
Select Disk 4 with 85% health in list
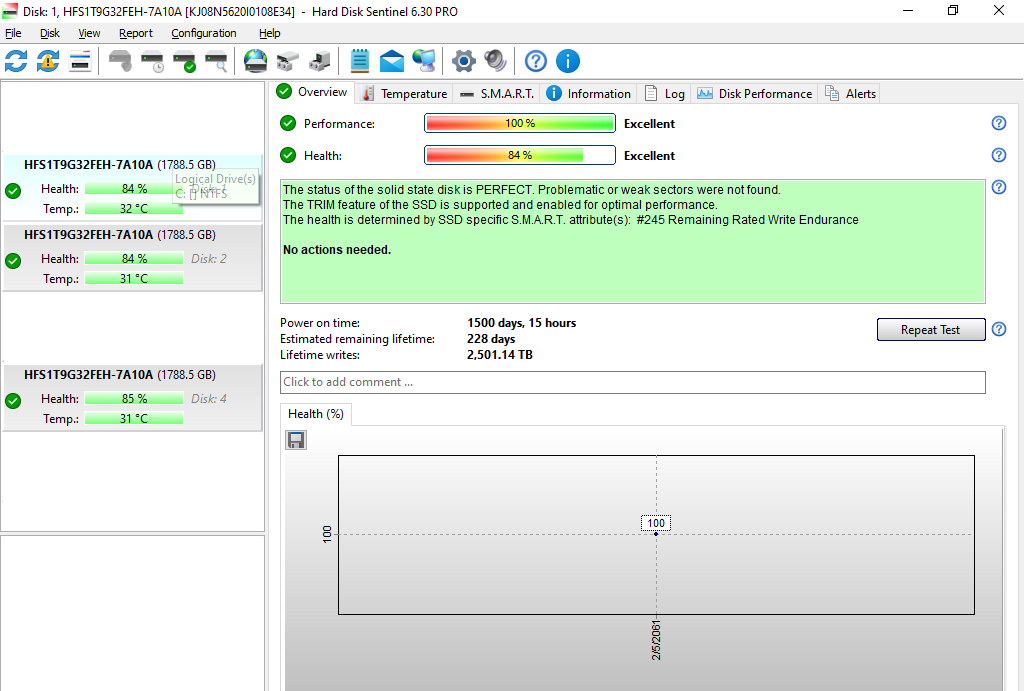pyautogui.click(x=133, y=397)
